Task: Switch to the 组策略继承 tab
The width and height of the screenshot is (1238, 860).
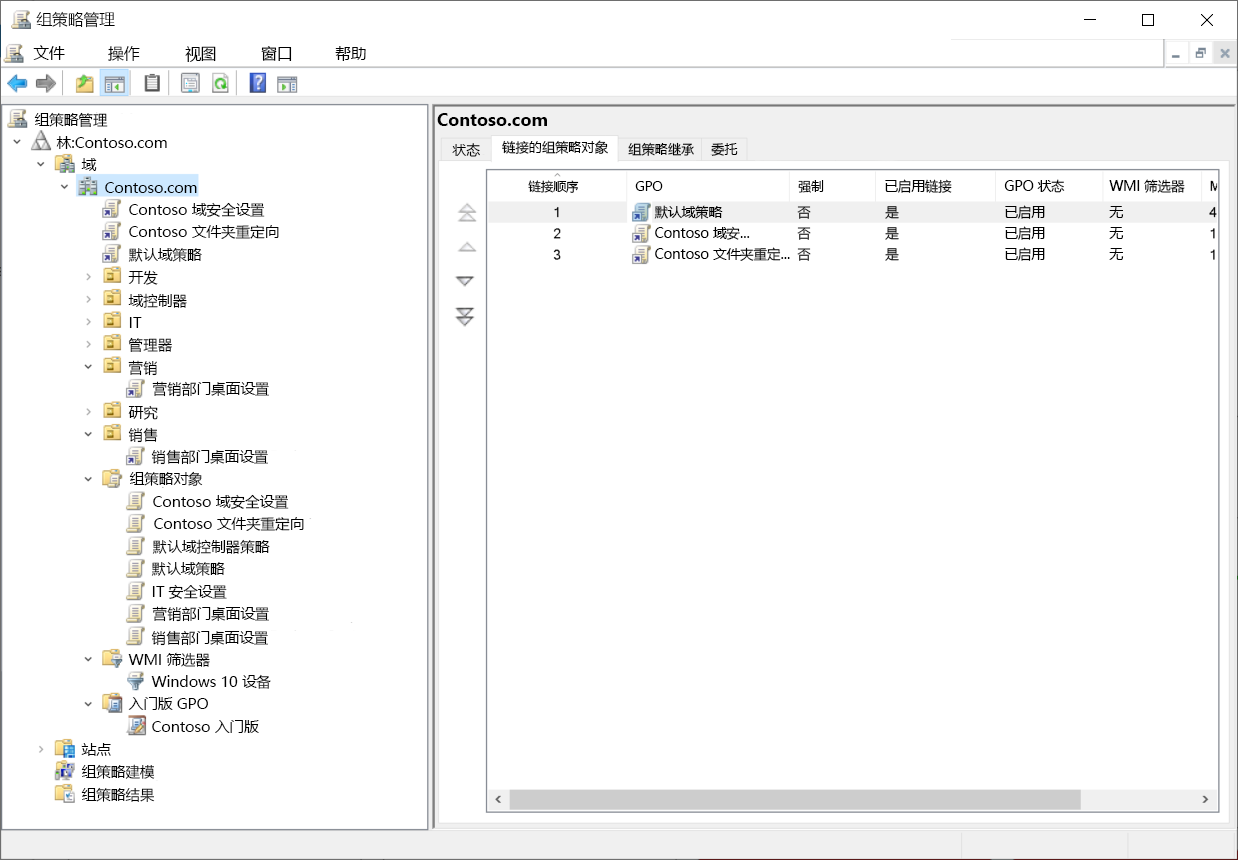Action: (660, 150)
